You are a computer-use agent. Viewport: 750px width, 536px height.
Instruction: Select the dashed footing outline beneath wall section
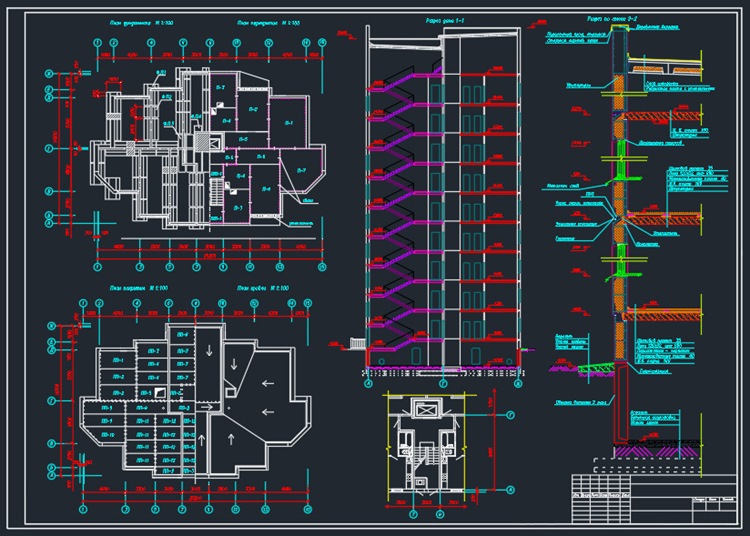point(648,466)
